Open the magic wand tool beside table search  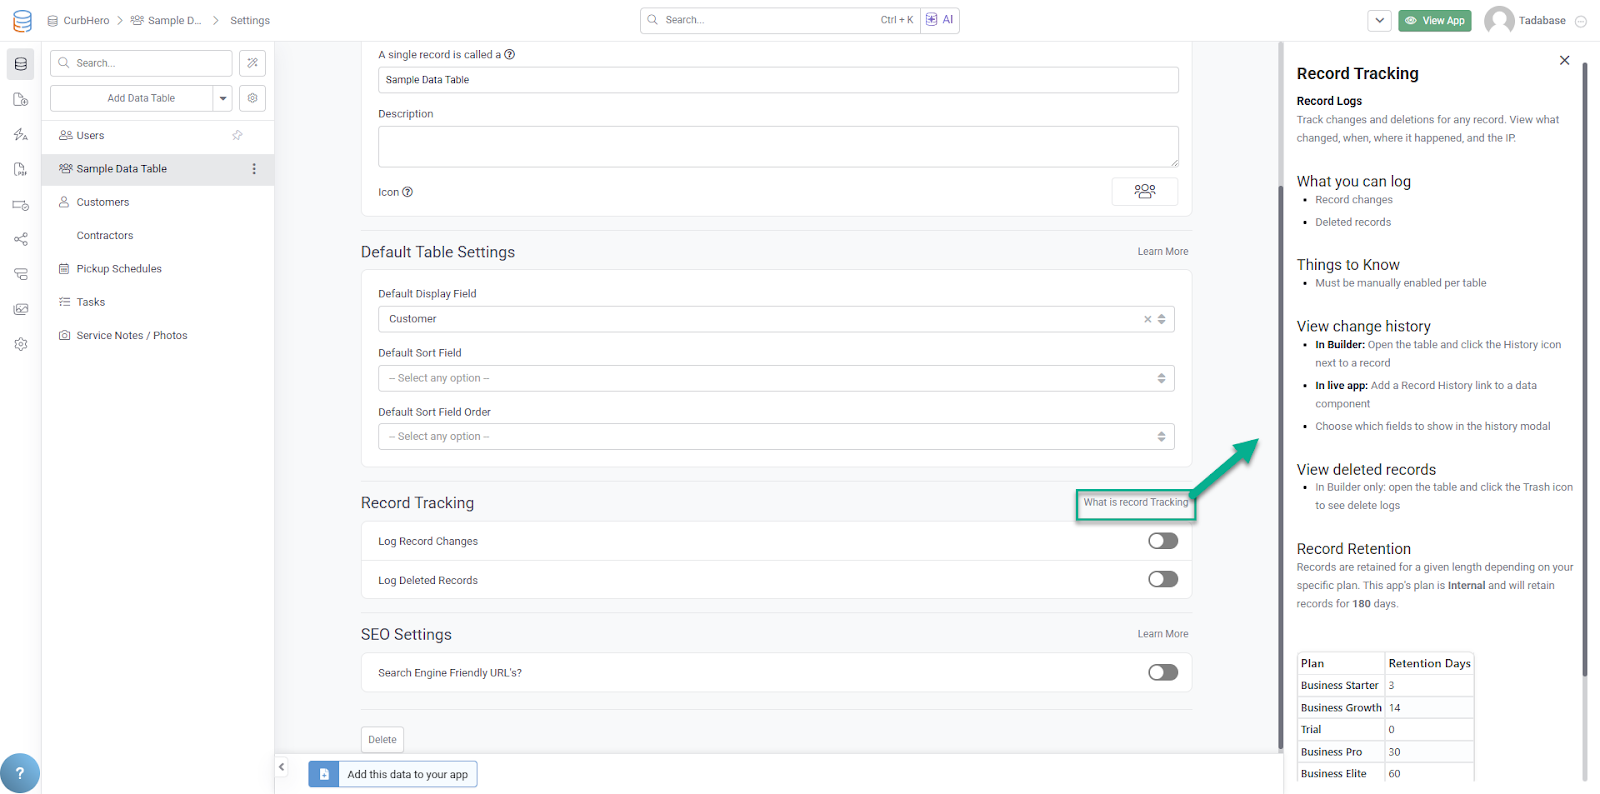[253, 63]
